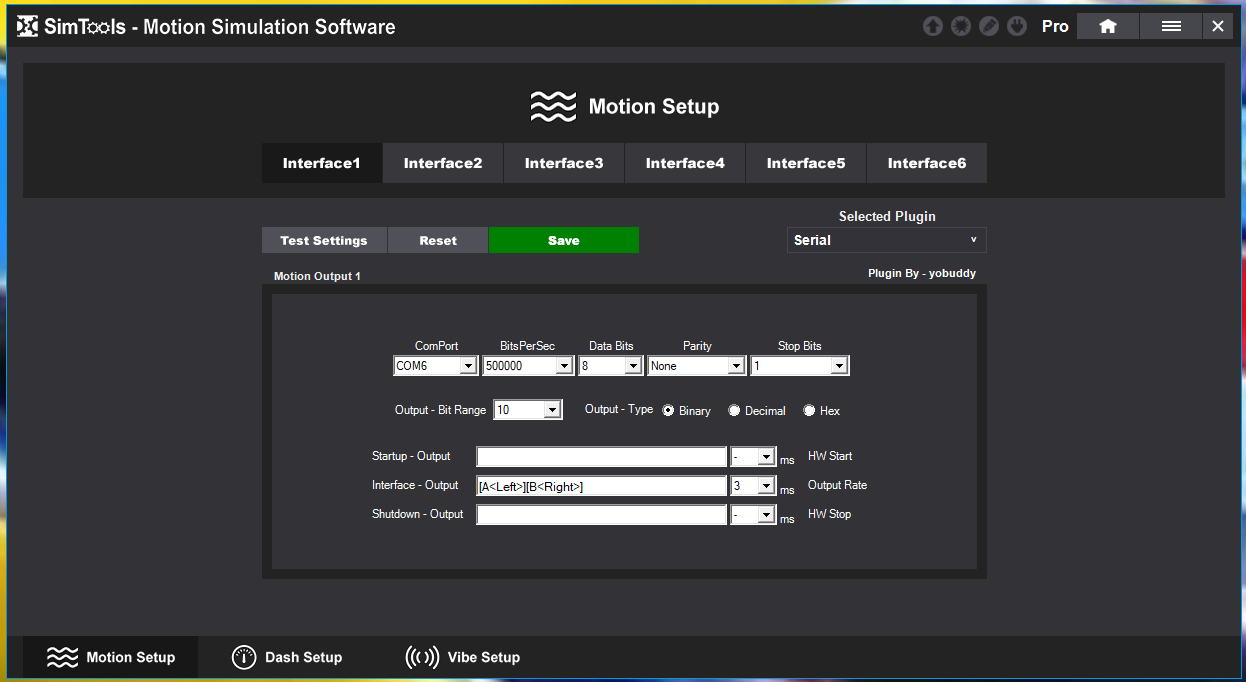
Task: Switch to the Interface5 tab
Action: pyautogui.click(x=806, y=163)
